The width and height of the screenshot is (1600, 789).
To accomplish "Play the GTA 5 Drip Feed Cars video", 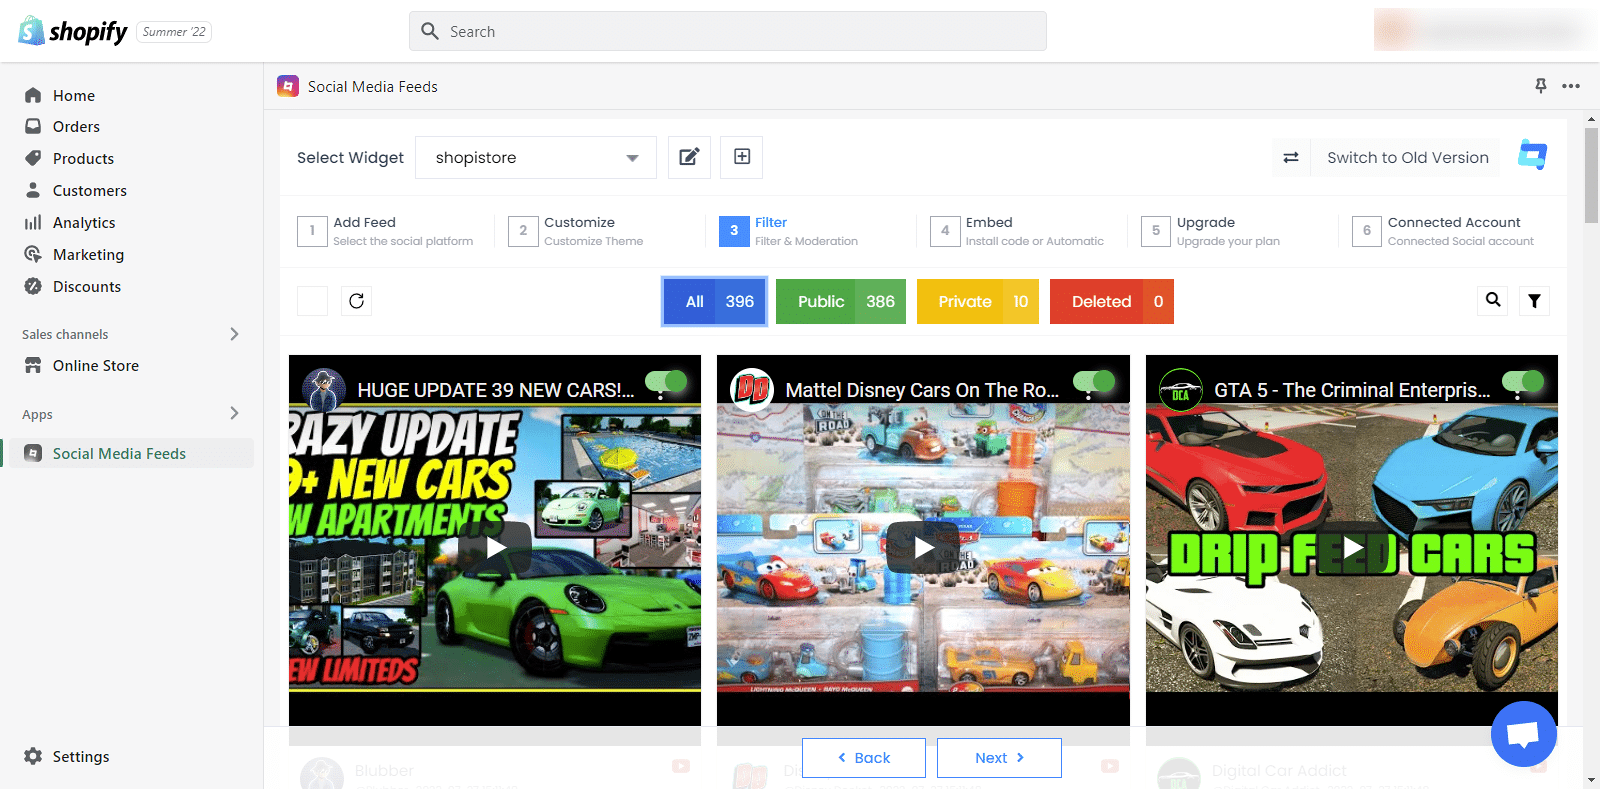I will click(1352, 547).
